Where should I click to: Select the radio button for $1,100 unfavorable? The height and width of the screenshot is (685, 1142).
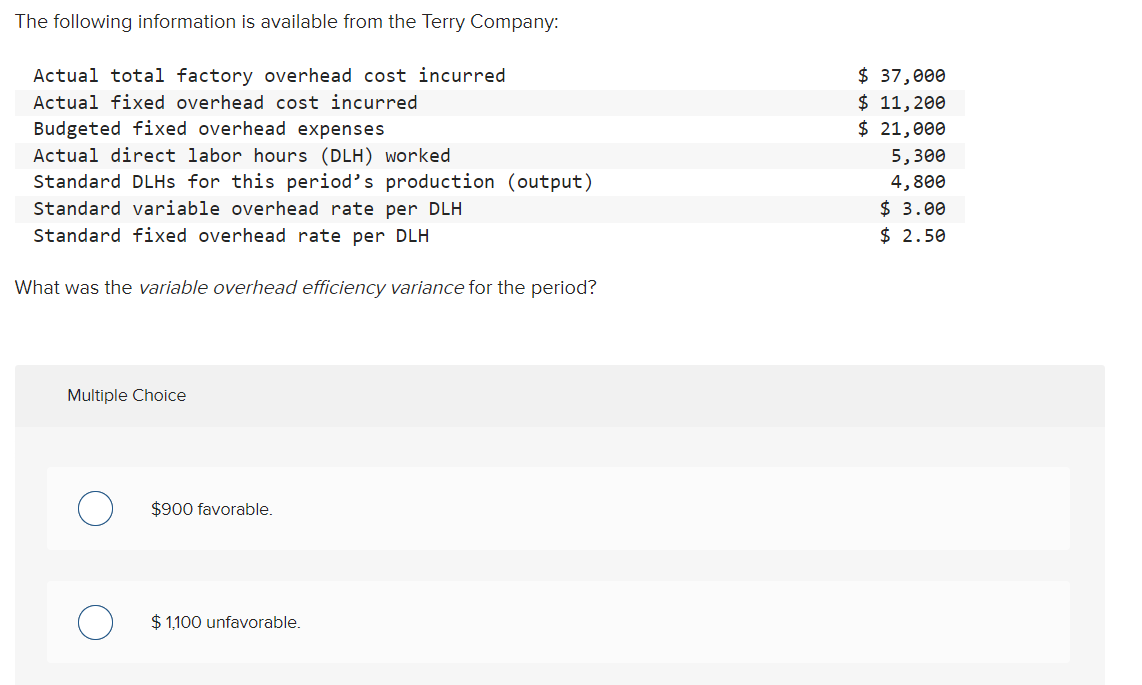[x=95, y=622]
